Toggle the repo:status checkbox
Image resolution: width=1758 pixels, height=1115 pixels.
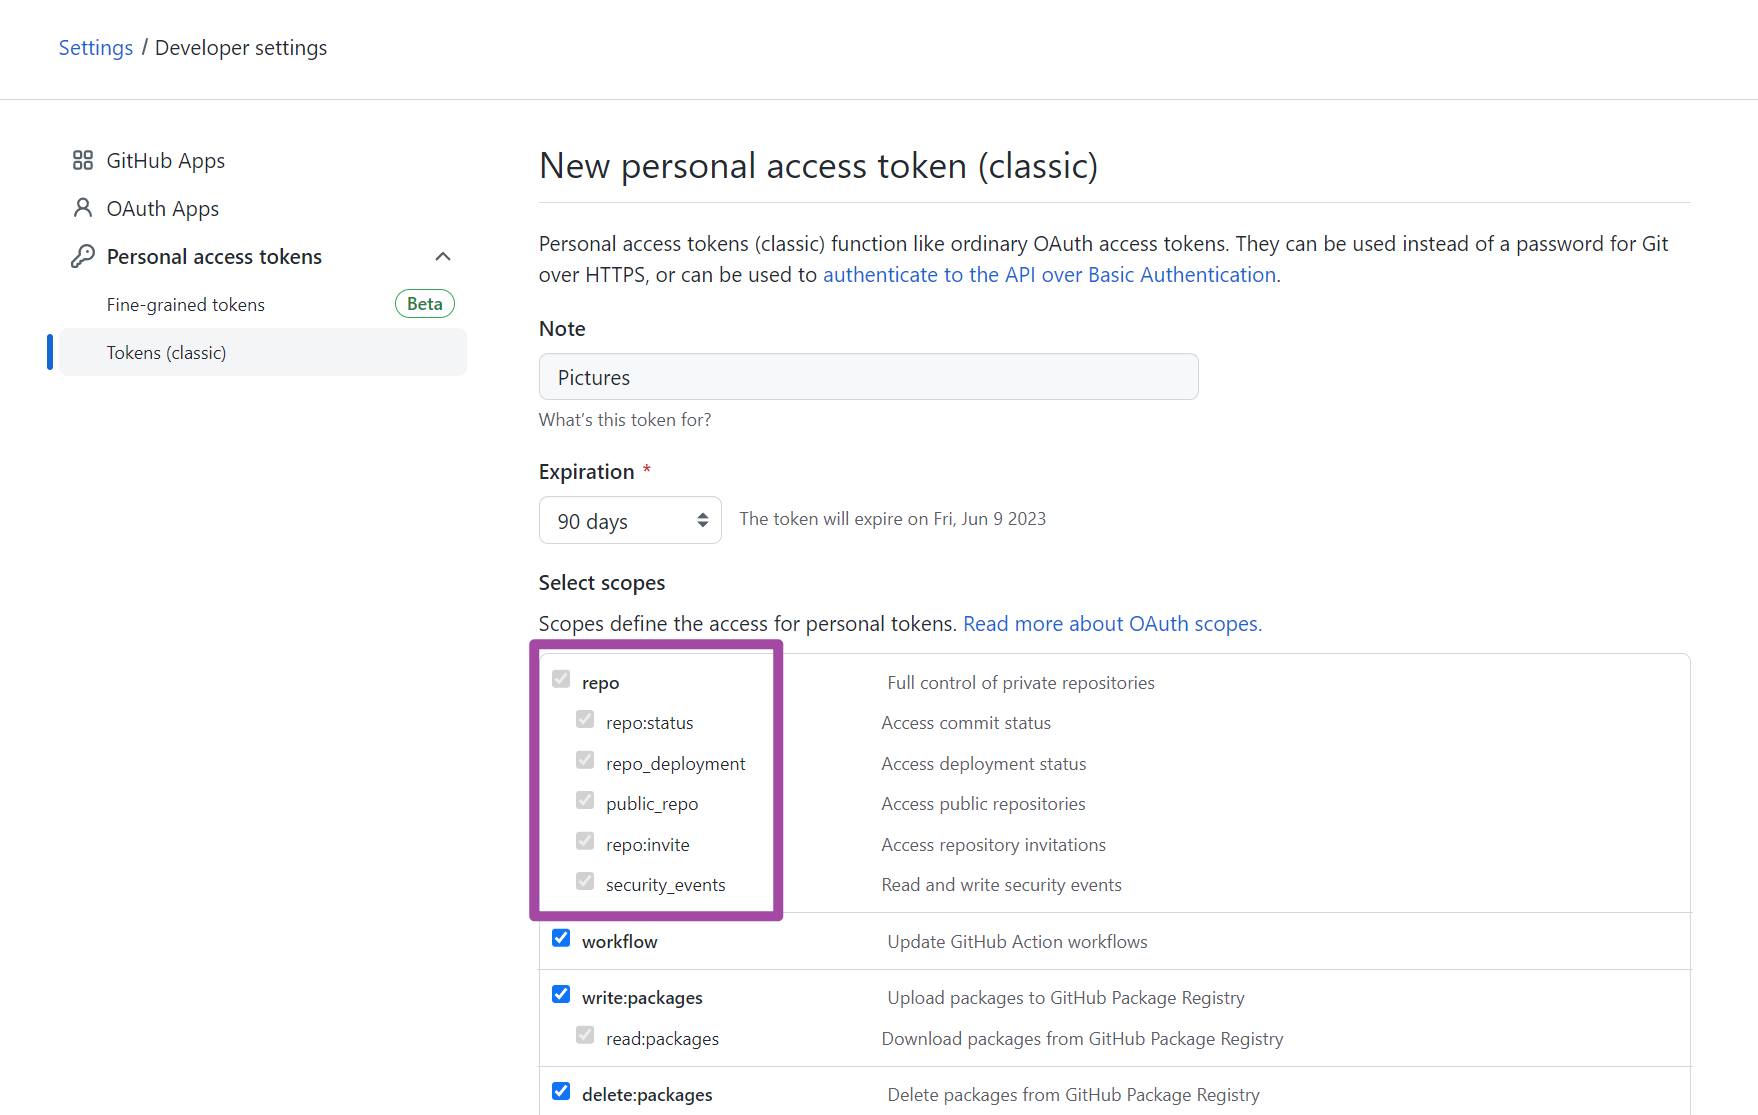pos(585,720)
